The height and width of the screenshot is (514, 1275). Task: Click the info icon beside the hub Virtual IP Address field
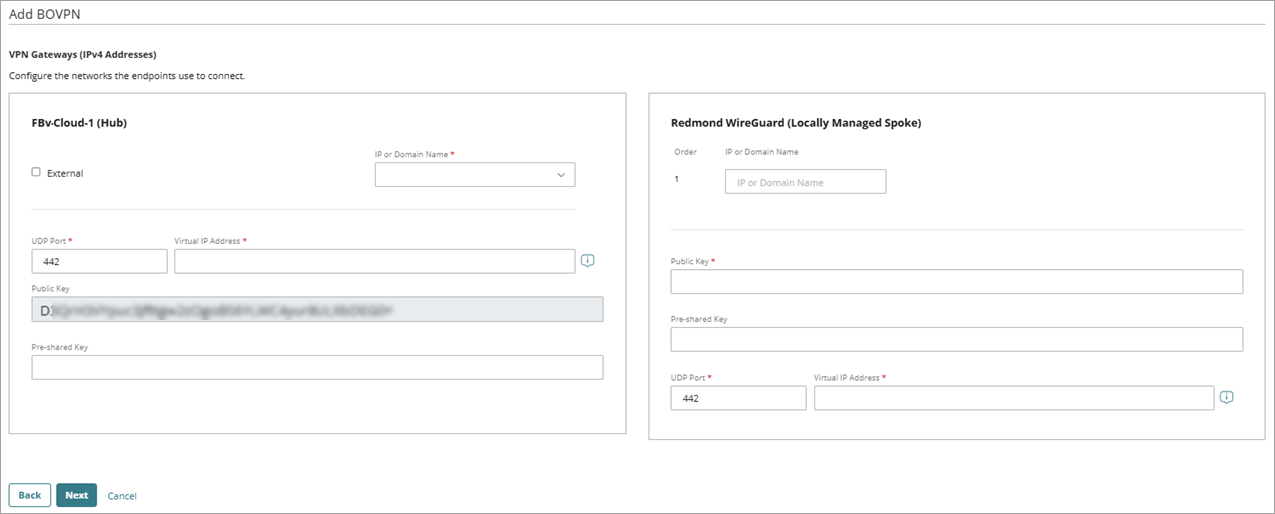[x=588, y=261]
